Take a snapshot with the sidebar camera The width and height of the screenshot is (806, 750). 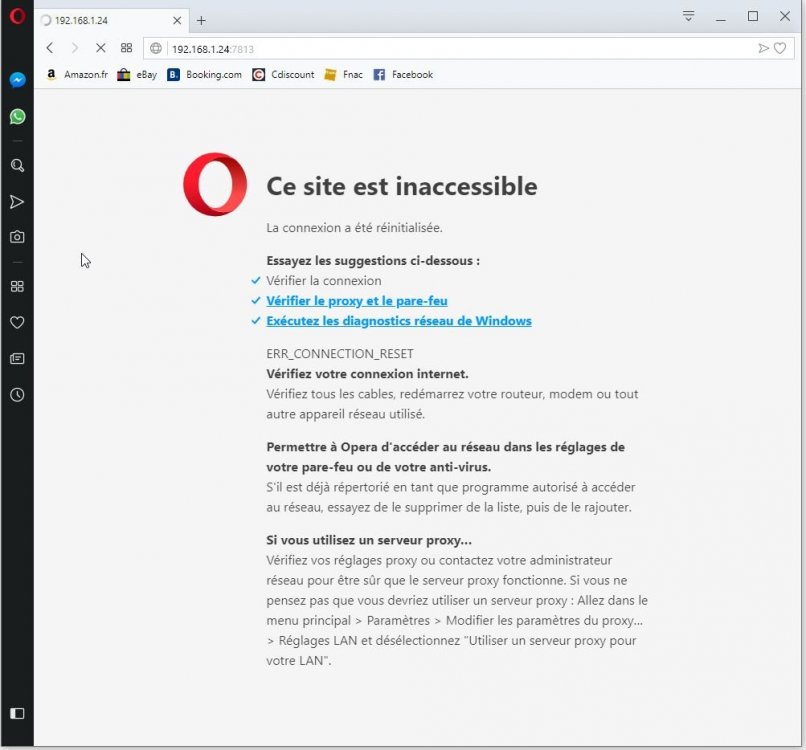tap(17, 237)
